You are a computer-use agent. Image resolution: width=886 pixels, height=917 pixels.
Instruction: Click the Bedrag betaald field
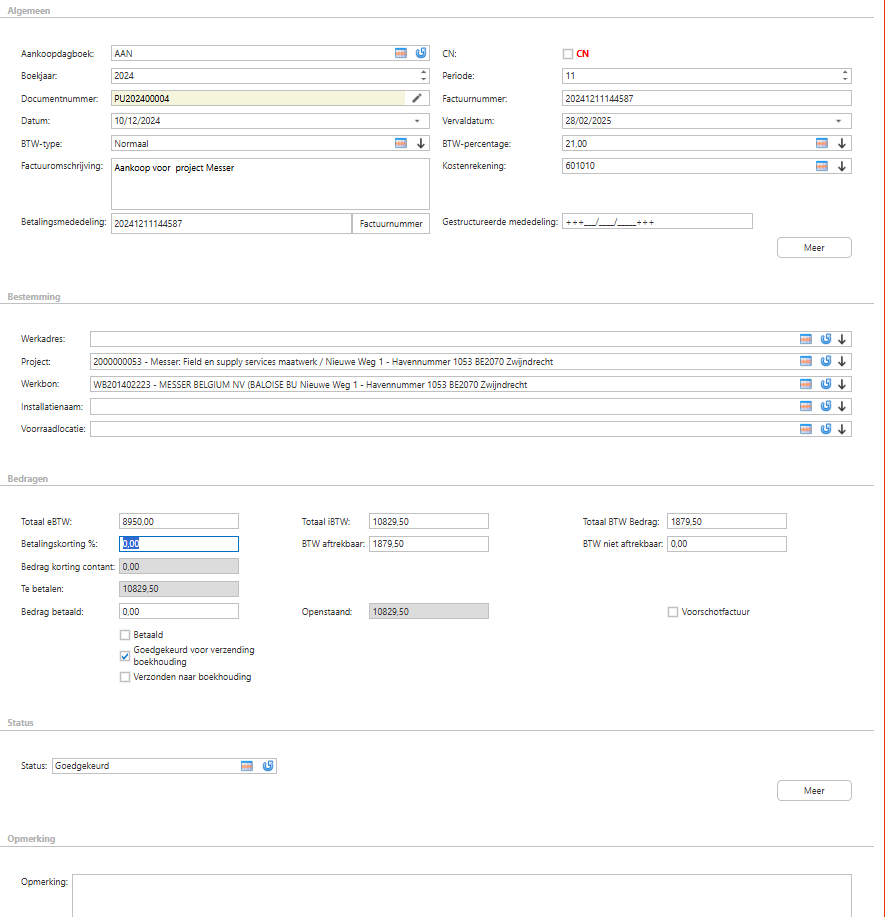[179, 612]
